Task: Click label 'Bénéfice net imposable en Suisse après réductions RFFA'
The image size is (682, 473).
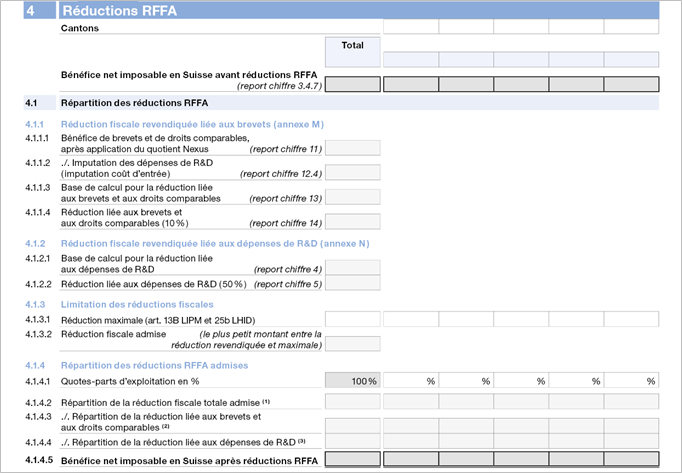Action: (189, 461)
